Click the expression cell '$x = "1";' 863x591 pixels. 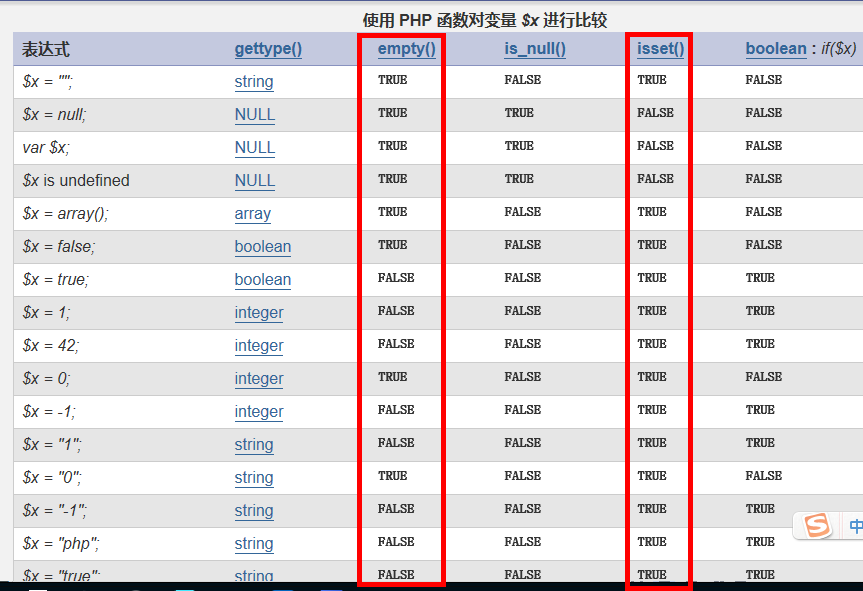[52, 445]
